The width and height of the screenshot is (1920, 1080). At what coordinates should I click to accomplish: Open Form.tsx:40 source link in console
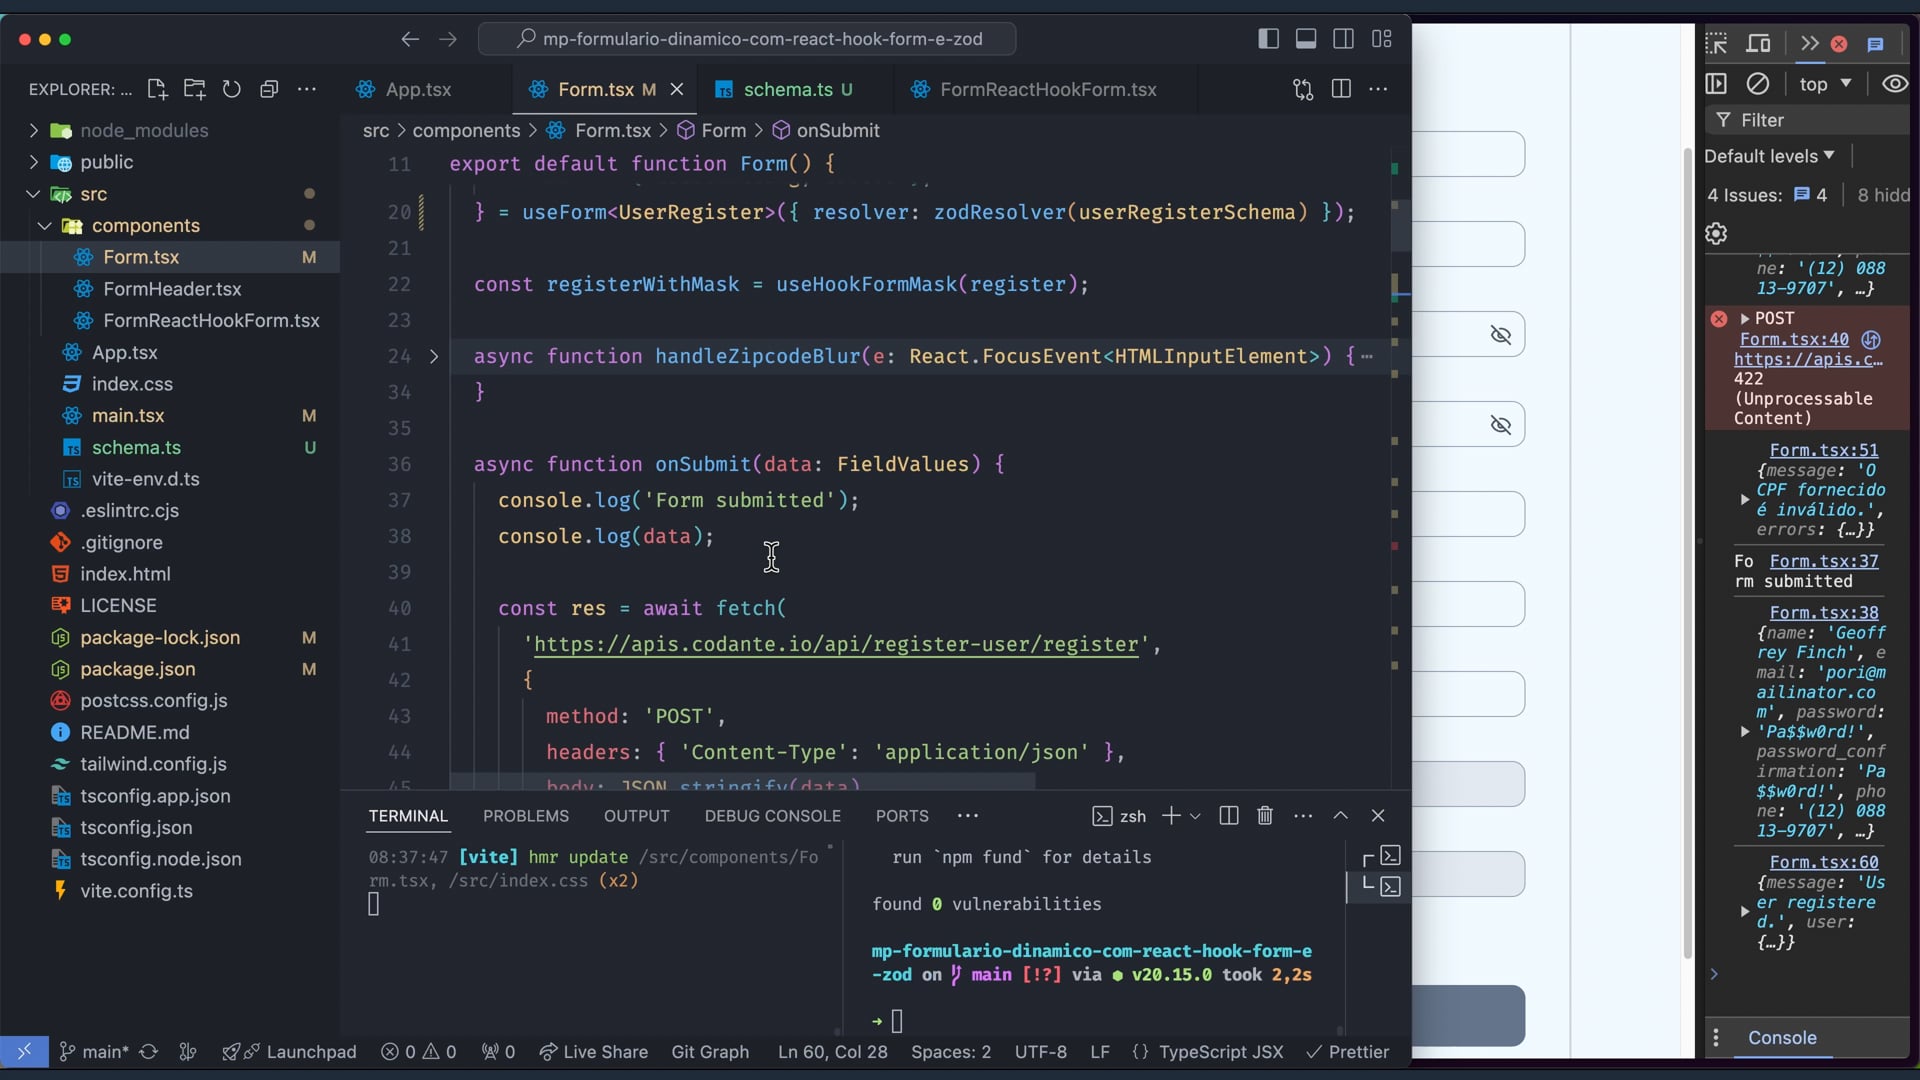1794,339
